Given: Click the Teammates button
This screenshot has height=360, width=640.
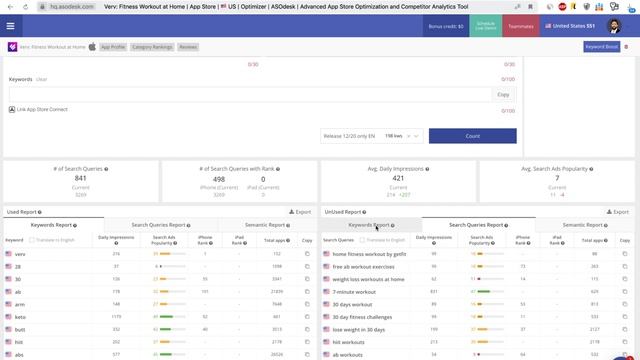Looking at the screenshot, I should [x=521, y=26].
